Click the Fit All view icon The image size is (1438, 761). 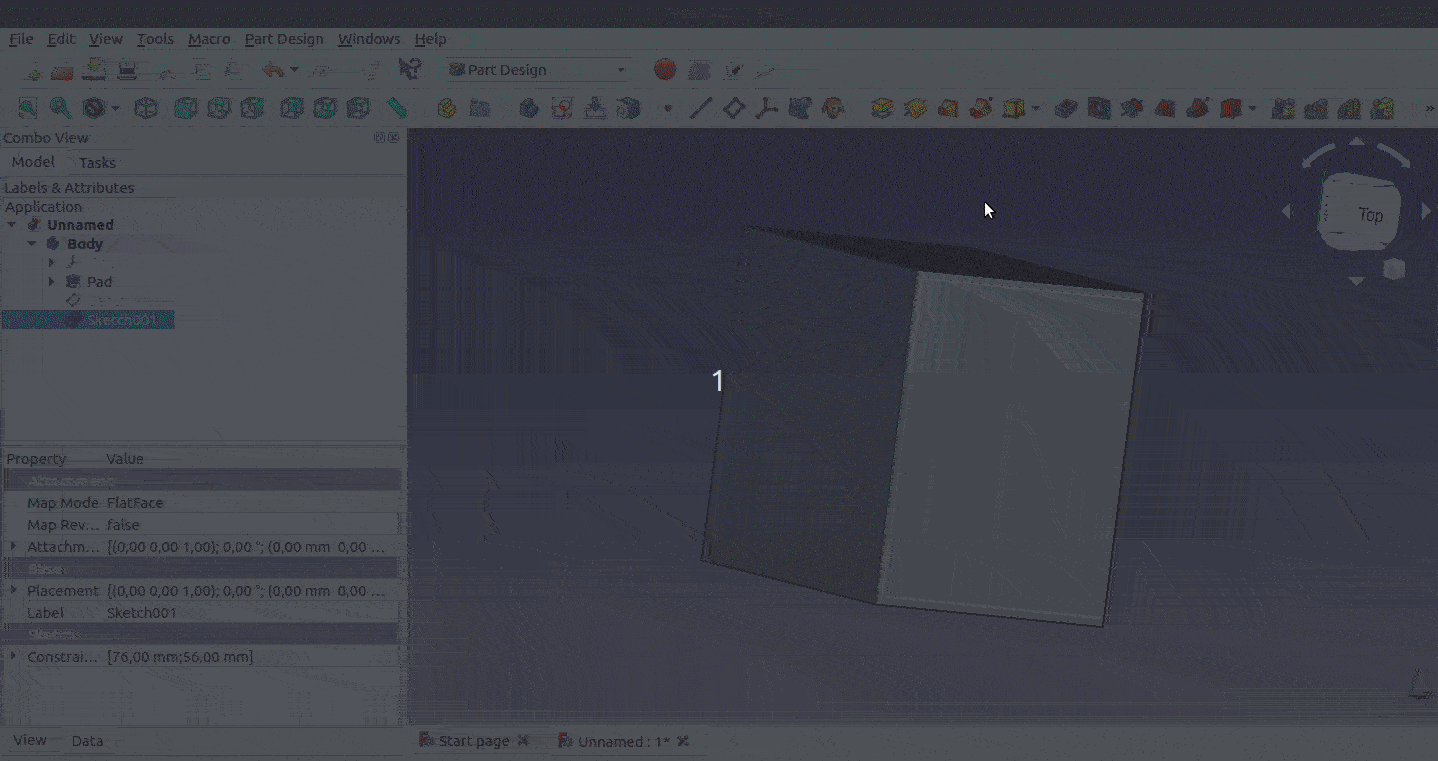[28, 108]
